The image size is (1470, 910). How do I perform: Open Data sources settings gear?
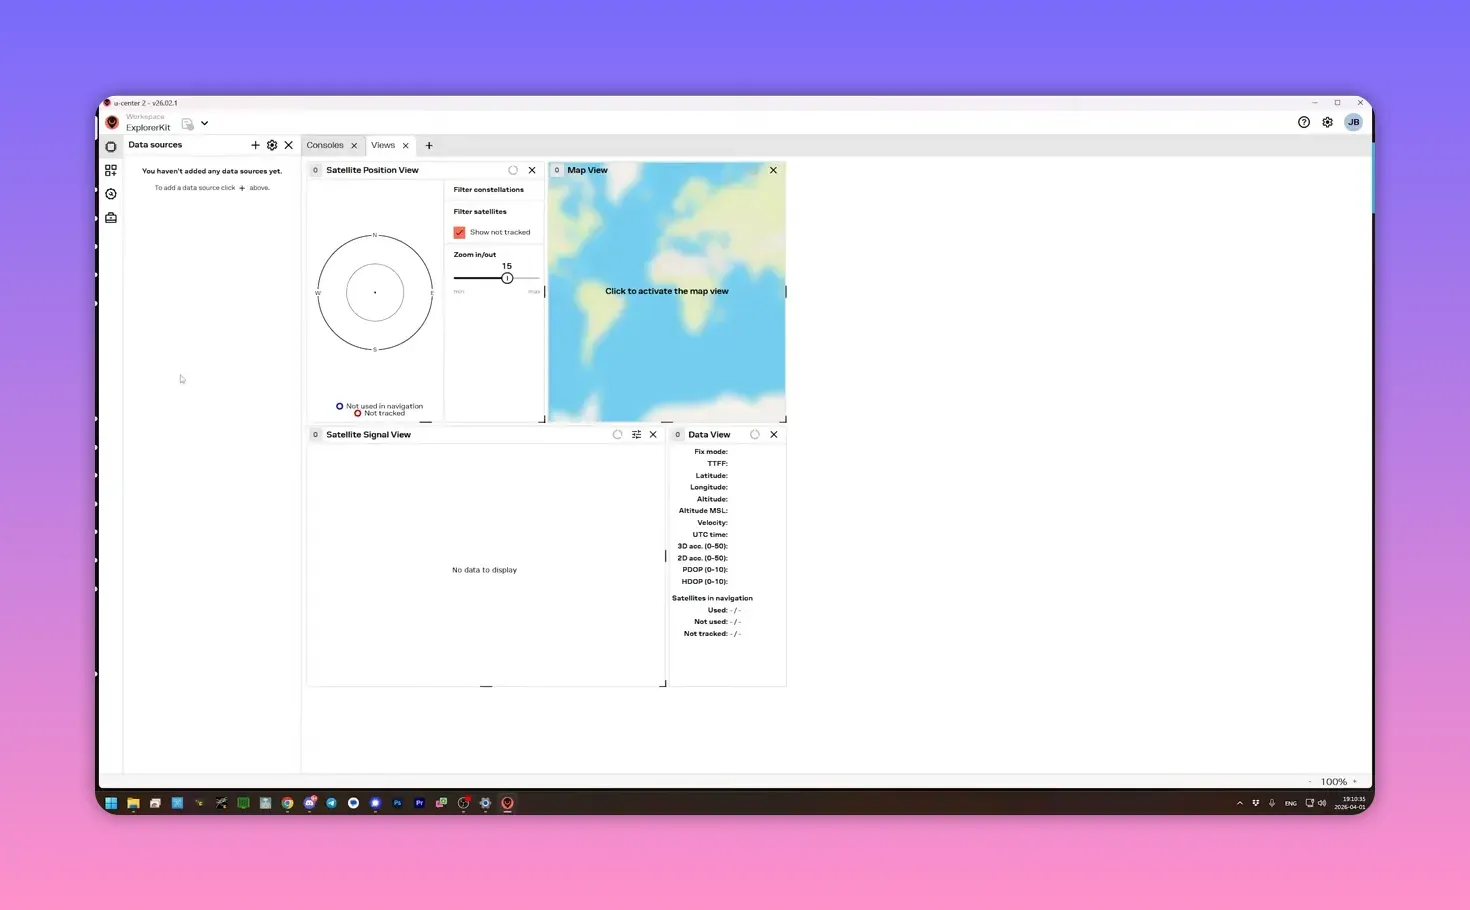[272, 145]
